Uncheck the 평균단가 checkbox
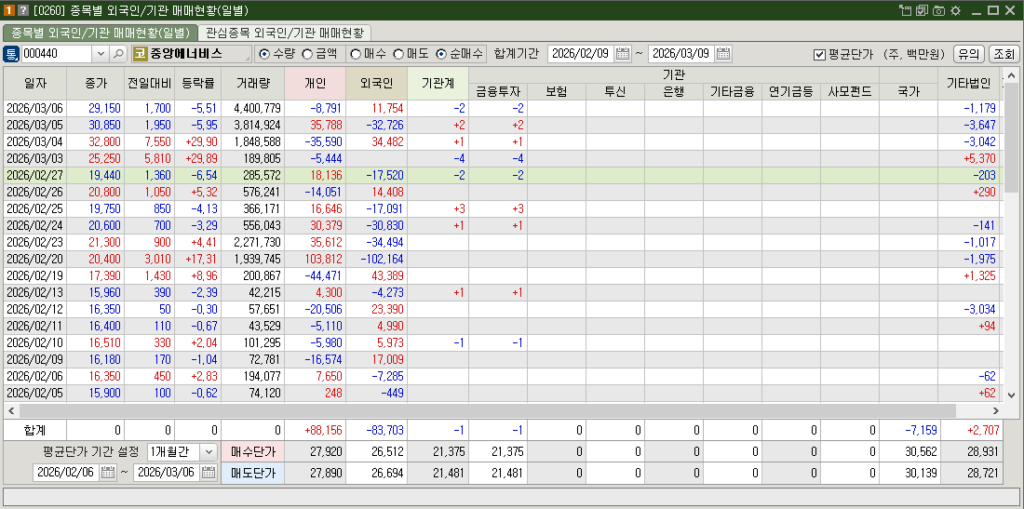This screenshot has height=509, width=1024. (819, 54)
